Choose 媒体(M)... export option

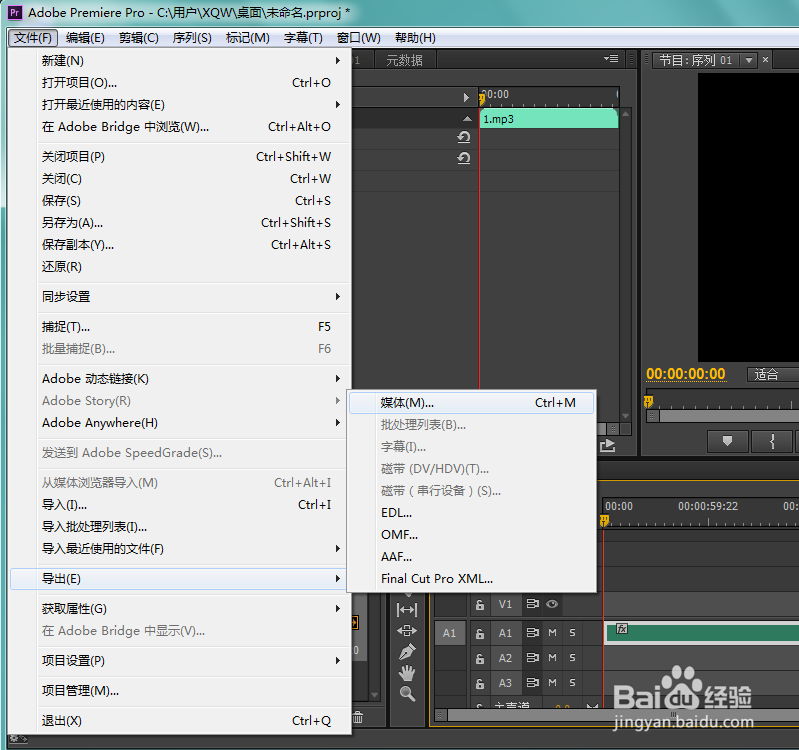tap(471, 403)
